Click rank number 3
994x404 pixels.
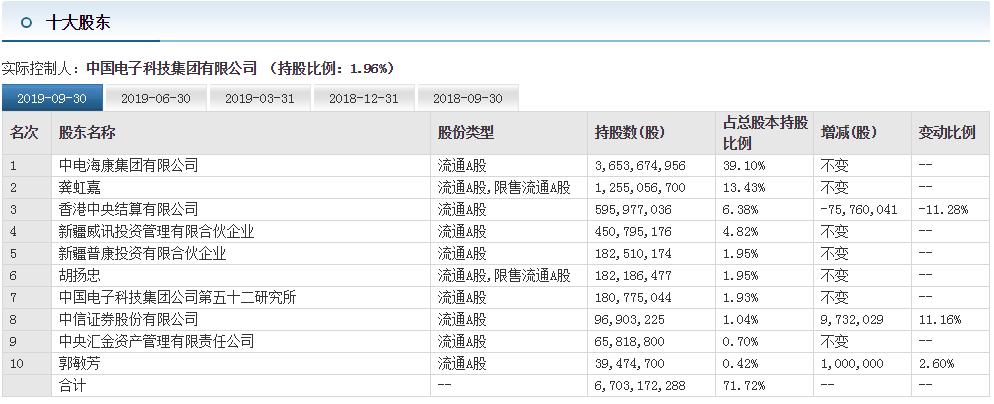[13, 210]
